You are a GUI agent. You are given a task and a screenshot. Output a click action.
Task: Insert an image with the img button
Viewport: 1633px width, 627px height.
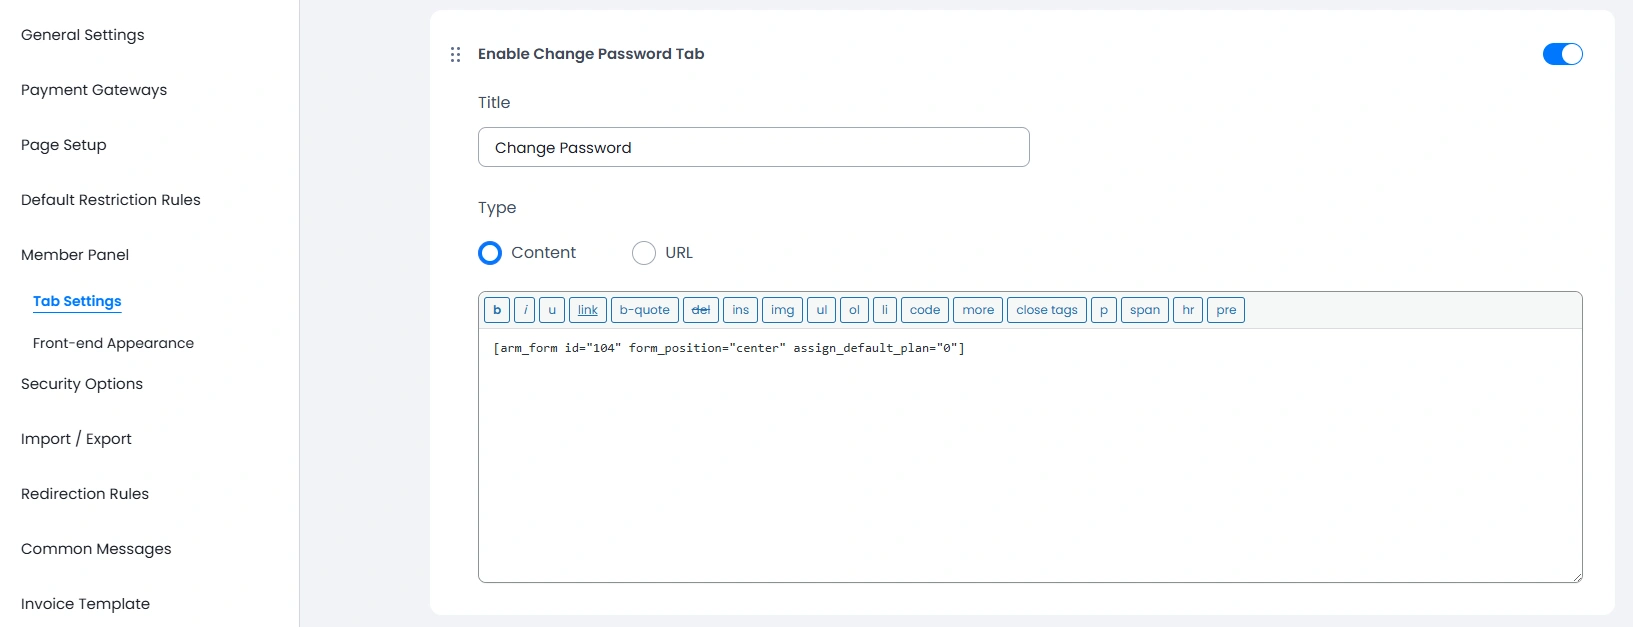click(x=782, y=310)
